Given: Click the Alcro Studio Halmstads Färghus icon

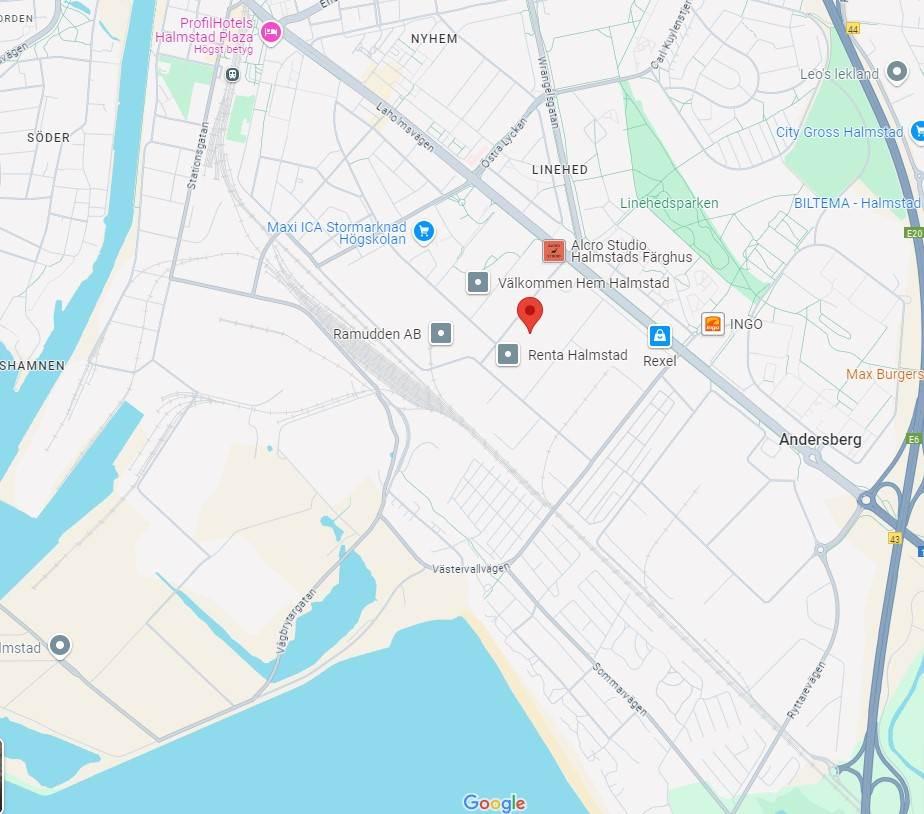Looking at the screenshot, I should (x=553, y=251).
